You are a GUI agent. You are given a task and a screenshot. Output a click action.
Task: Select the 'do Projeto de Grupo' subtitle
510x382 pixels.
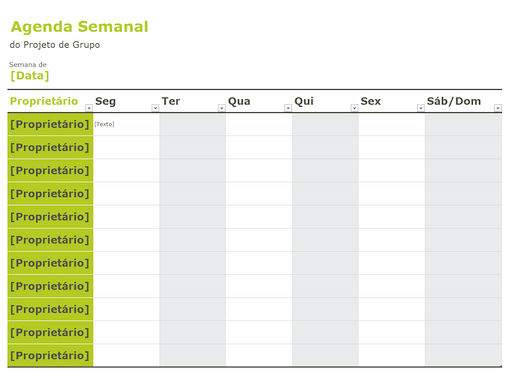point(55,45)
